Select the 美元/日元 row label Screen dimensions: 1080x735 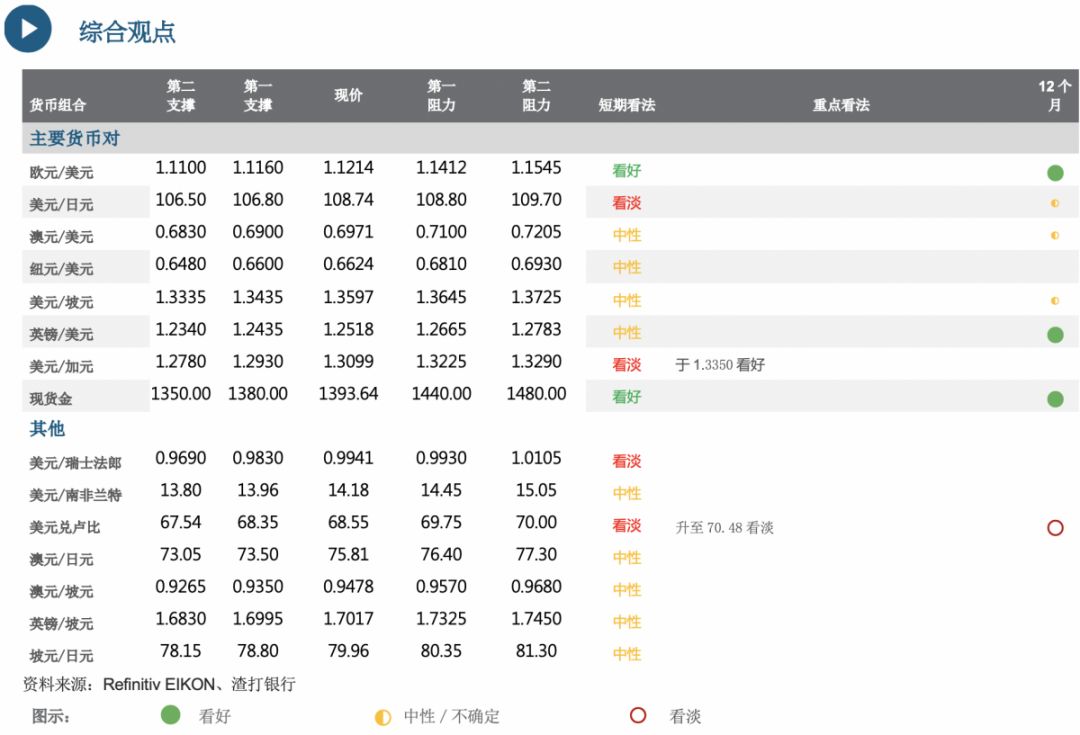coord(61,205)
